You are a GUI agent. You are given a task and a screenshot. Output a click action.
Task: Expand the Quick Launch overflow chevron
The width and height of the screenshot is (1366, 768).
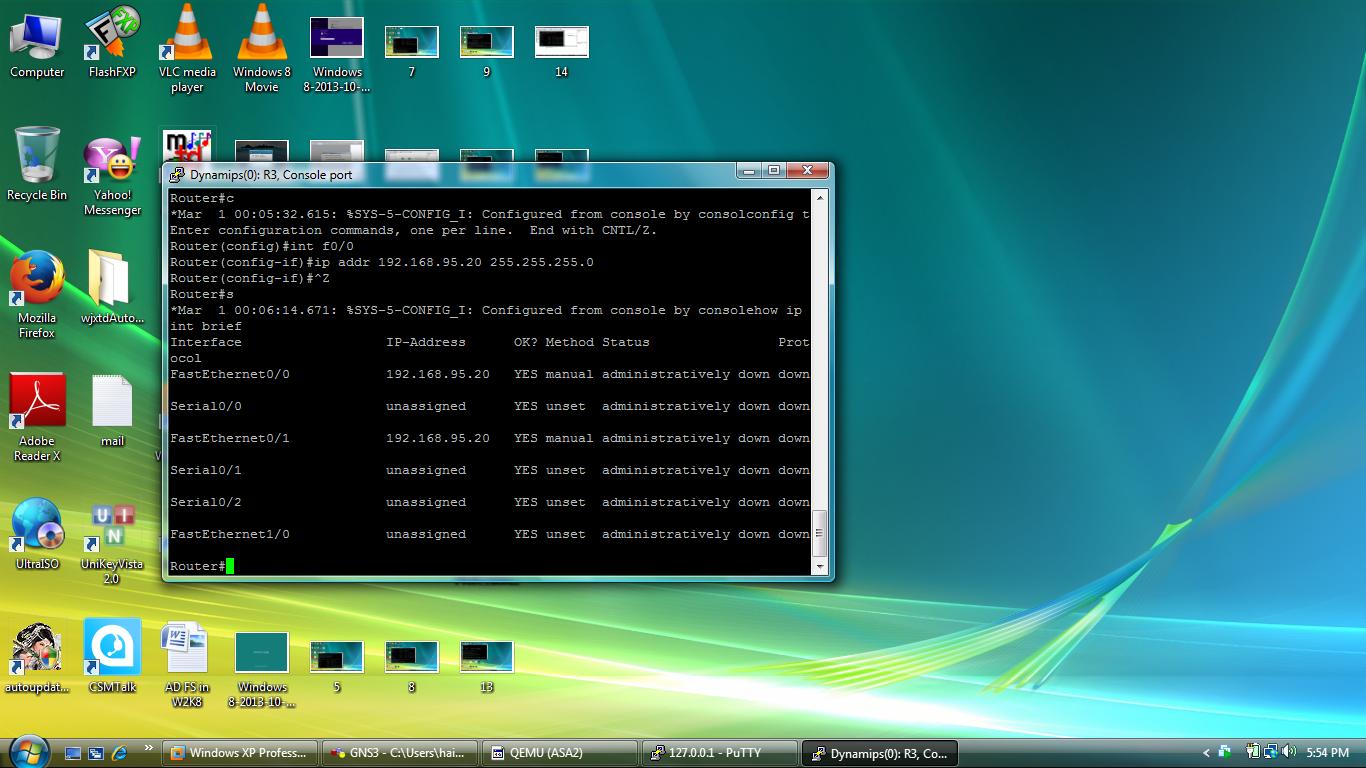(x=149, y=748)
